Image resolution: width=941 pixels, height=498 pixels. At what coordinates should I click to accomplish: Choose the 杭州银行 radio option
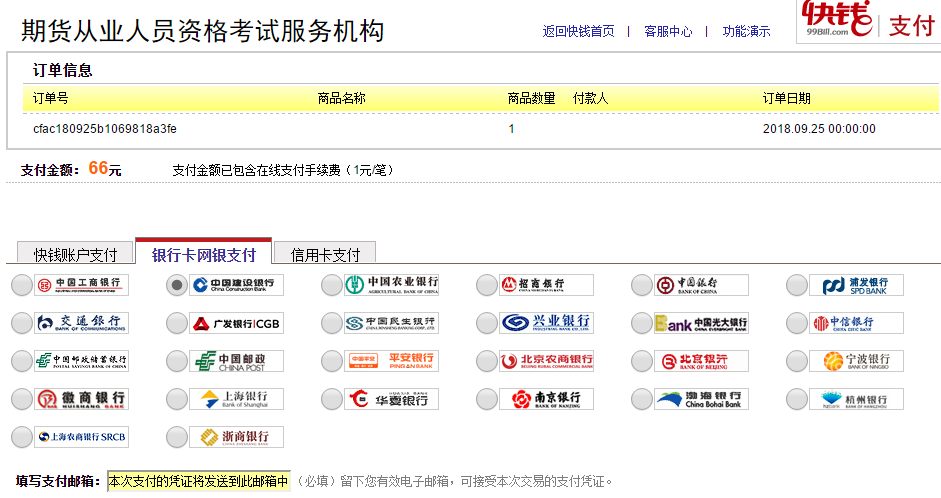coord(796,399)
